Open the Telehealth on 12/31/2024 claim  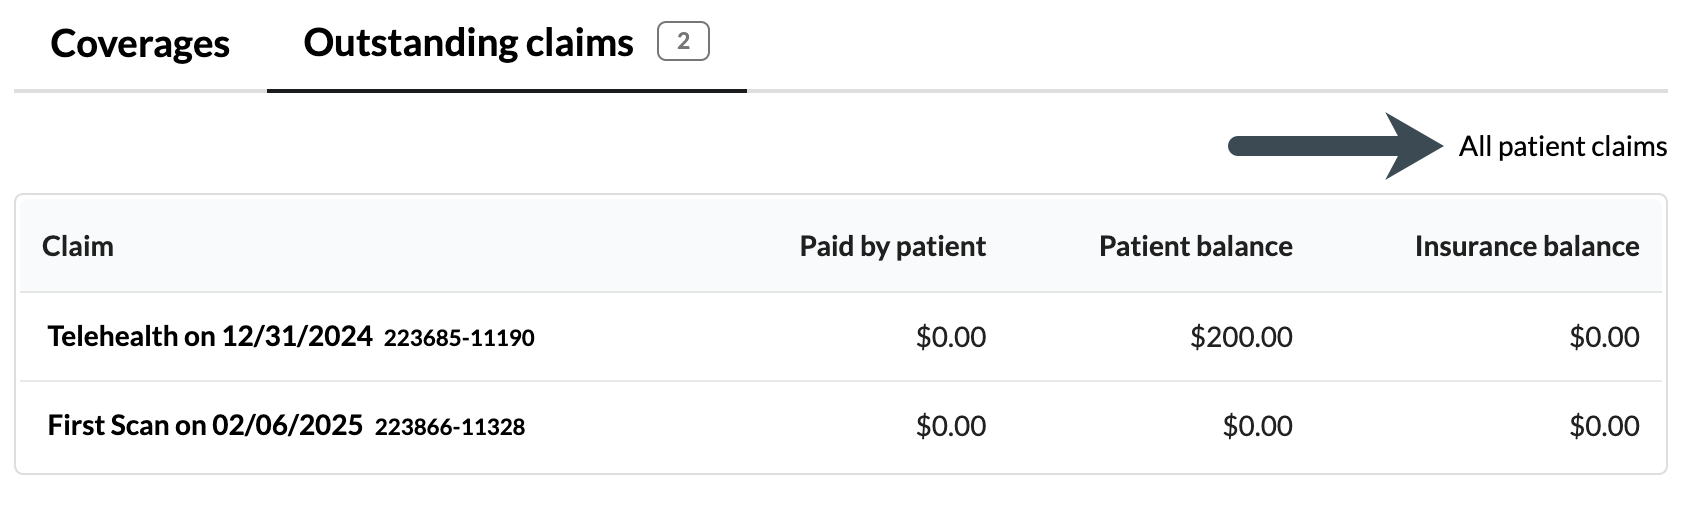click(x=210, y=336)
